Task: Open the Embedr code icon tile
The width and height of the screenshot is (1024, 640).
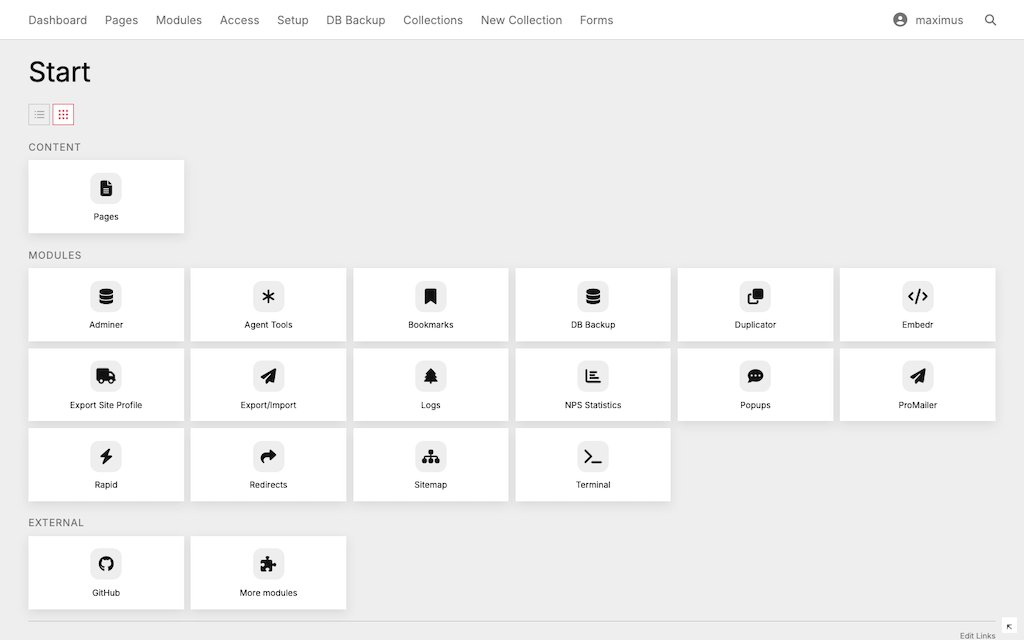Action: click(x=917, y=297)
